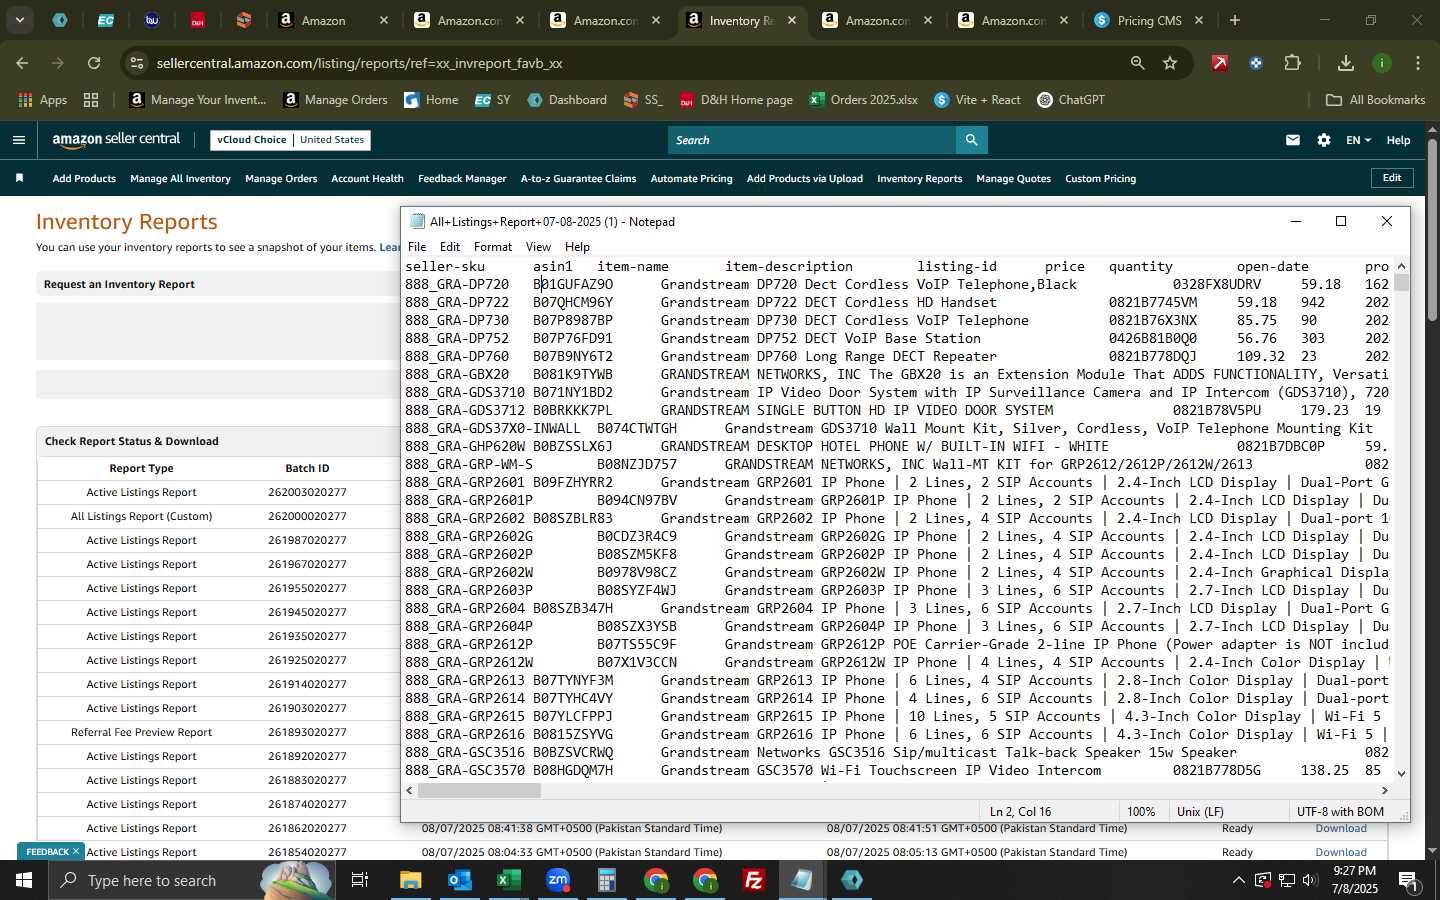Click the browser page vertical scrollbar
The image size is (1440, 900).
[1432, 230]
